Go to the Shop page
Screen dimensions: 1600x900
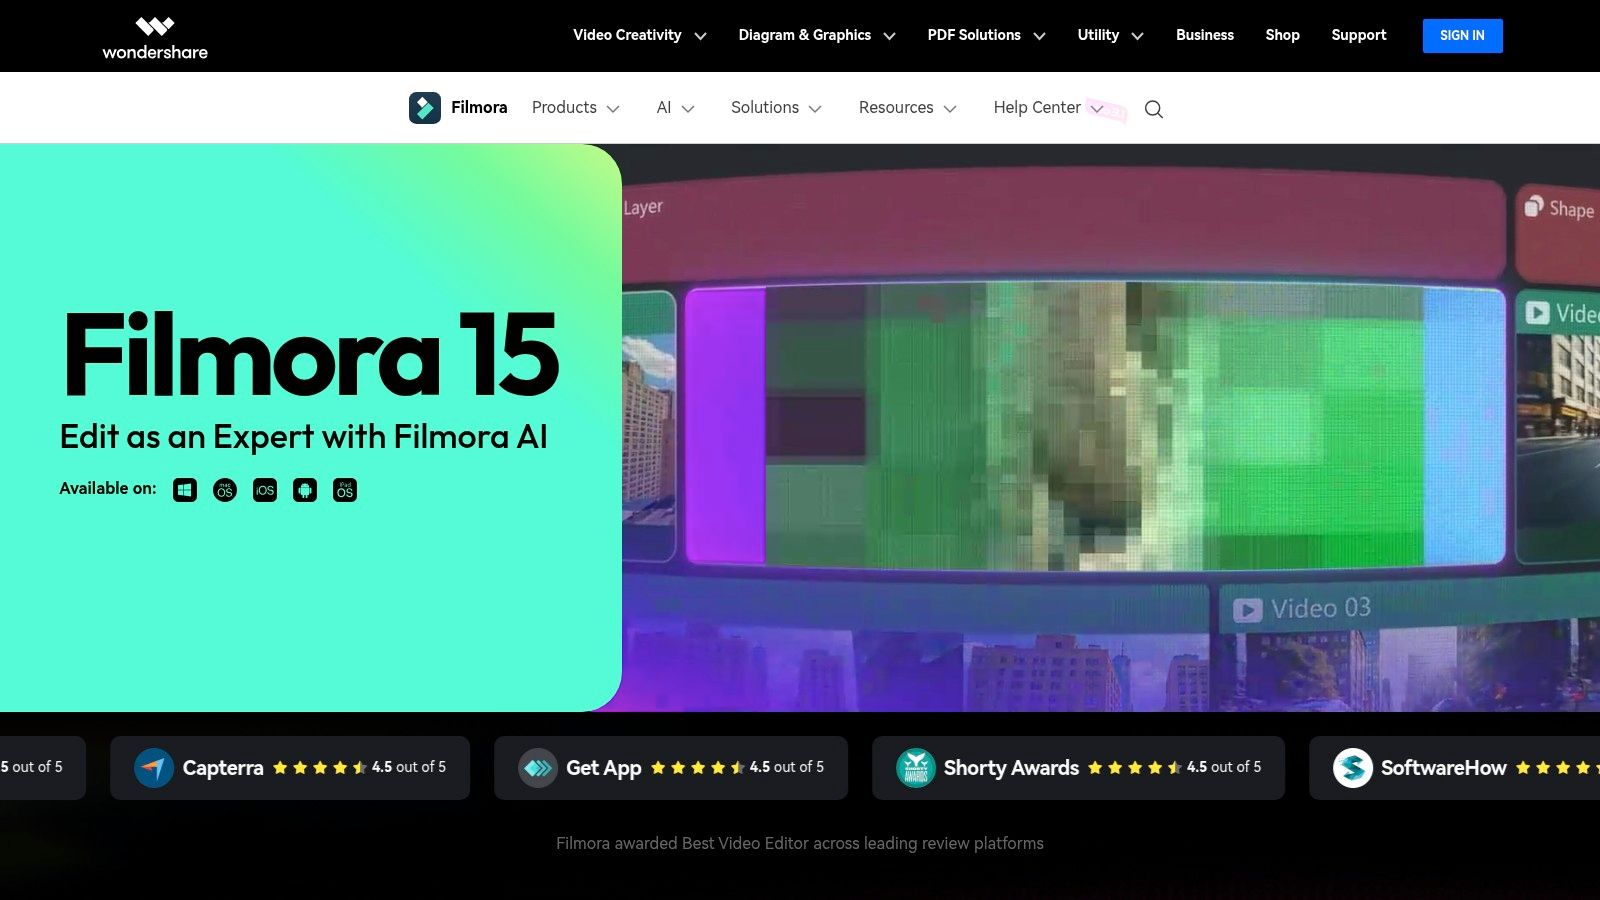1283,35
